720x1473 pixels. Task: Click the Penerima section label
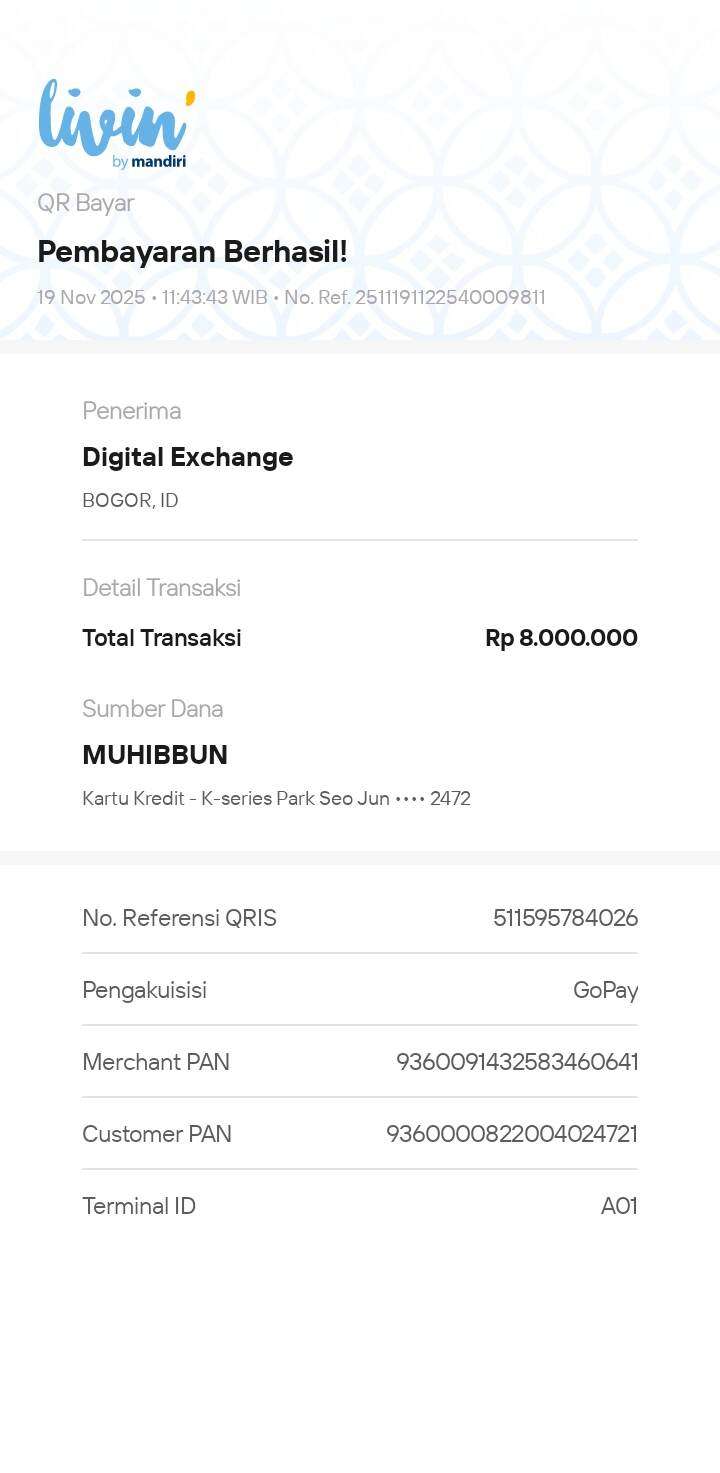(131, 411)
